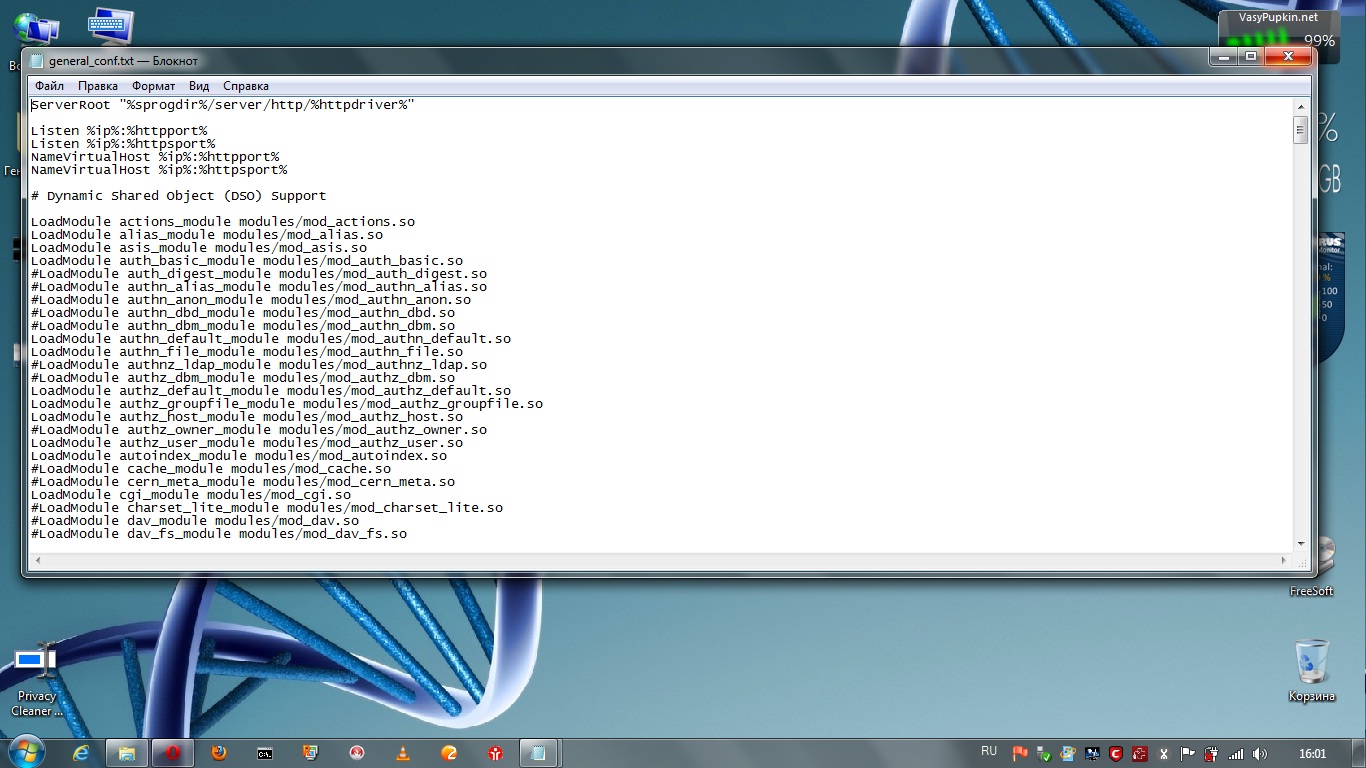Open the Справка menu
Image resolution: width=1366 pixels, height=768 pixels.
(x=246, y=86)
